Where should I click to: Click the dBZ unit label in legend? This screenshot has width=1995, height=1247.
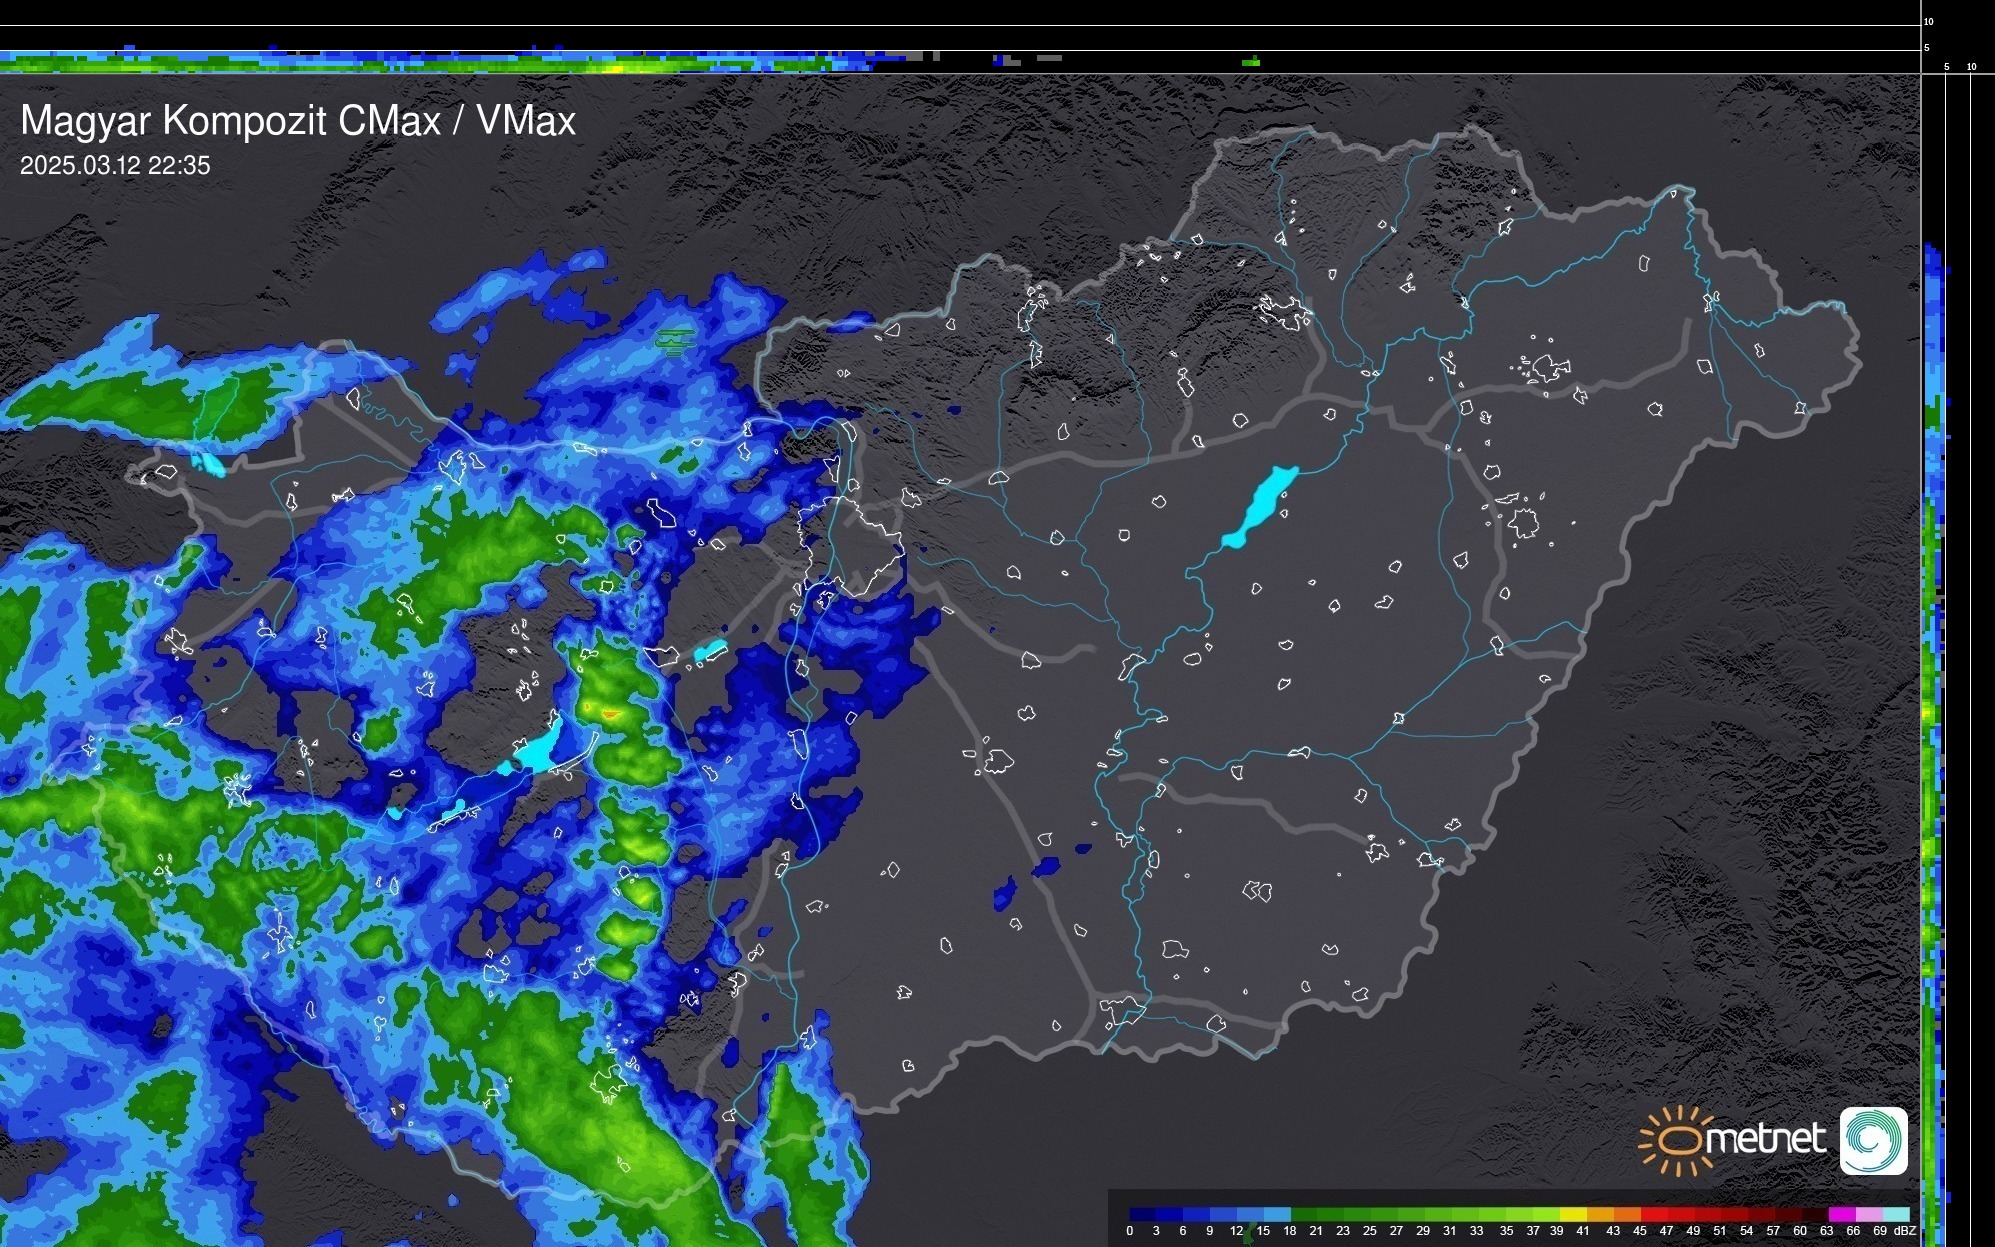[1905, 1231]
